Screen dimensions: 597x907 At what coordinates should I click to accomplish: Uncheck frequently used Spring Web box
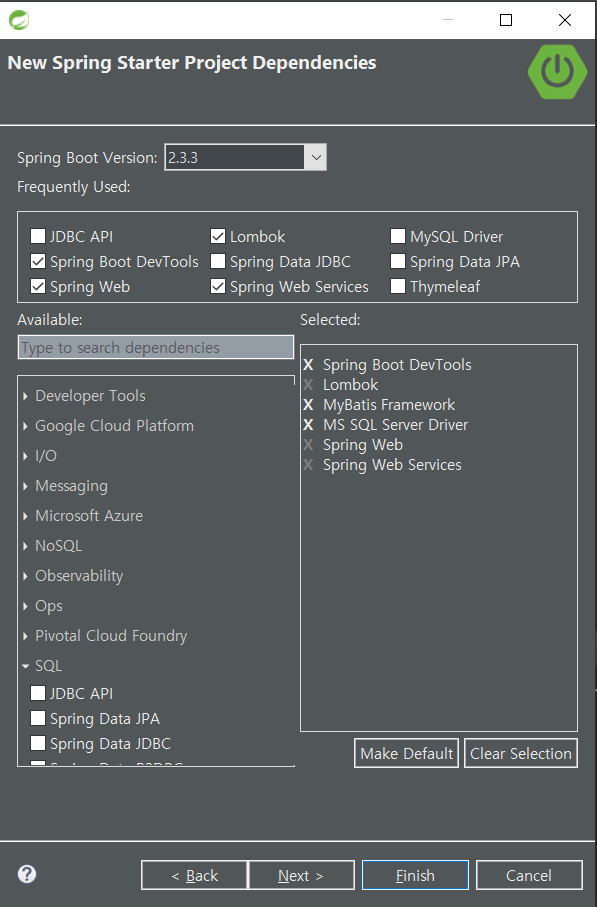(x=38, y=286)
